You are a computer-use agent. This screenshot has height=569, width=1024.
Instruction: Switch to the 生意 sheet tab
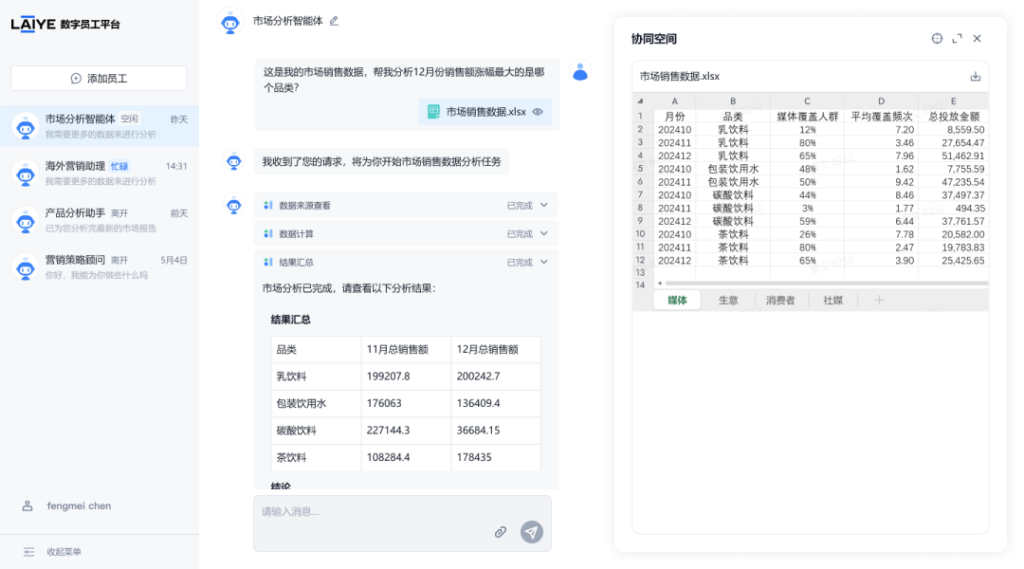pos(728,300)
